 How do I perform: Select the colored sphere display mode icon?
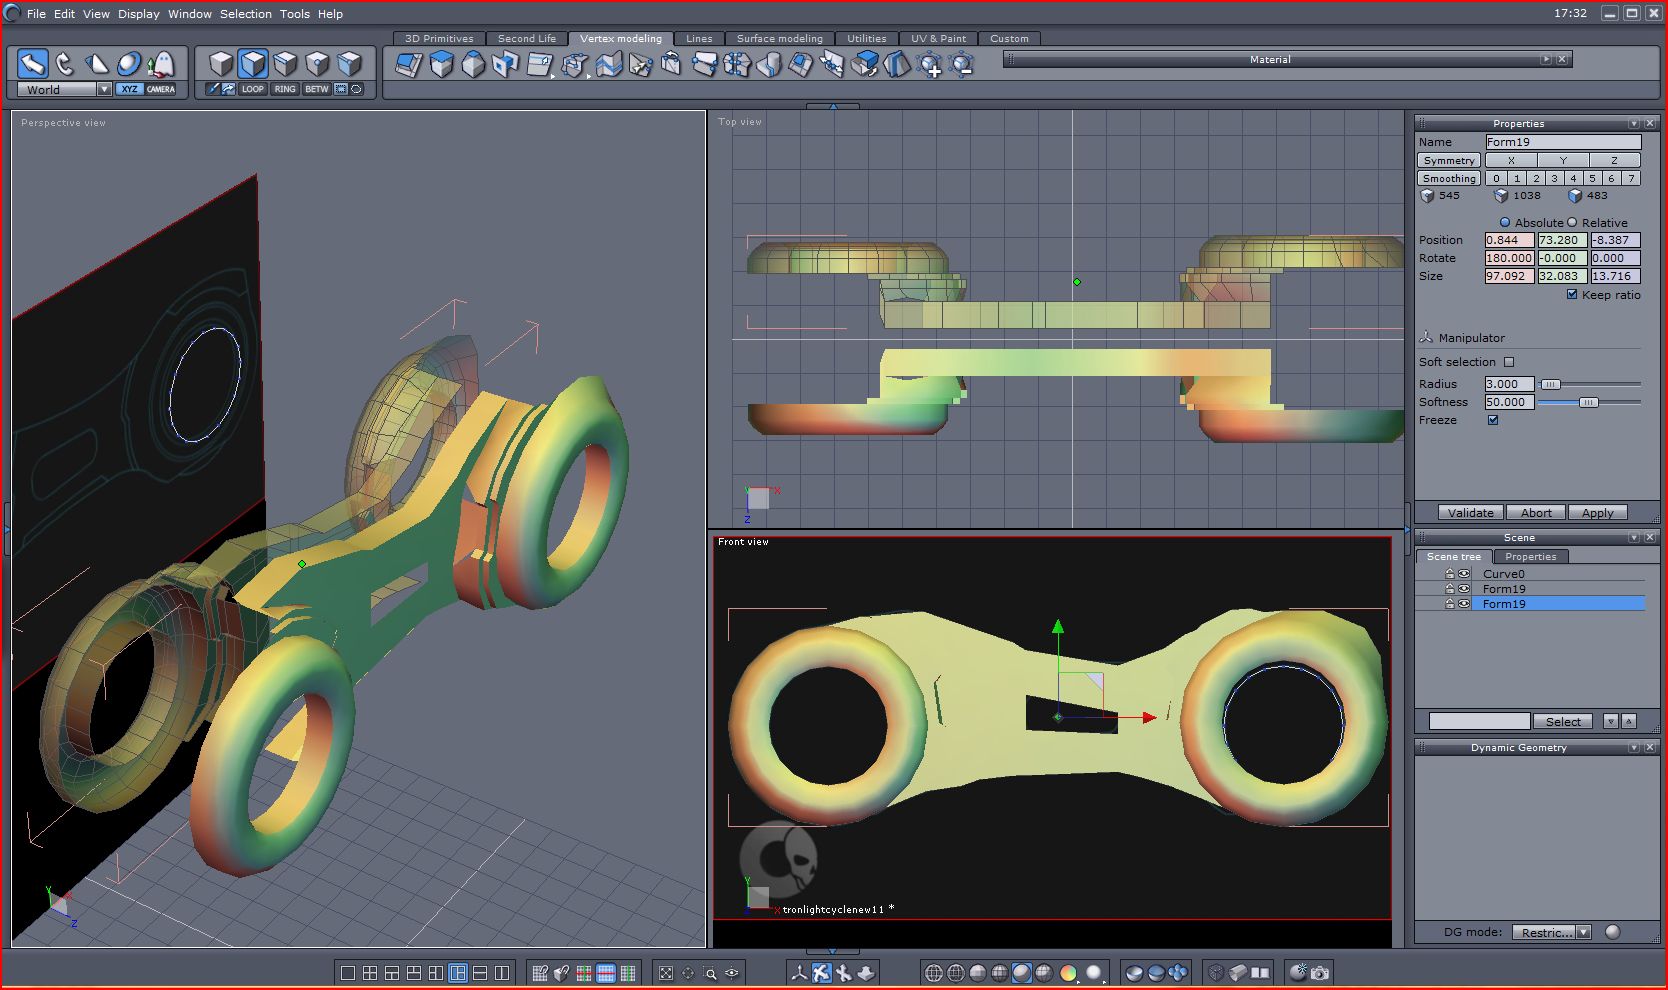(x=1068, y=973)
